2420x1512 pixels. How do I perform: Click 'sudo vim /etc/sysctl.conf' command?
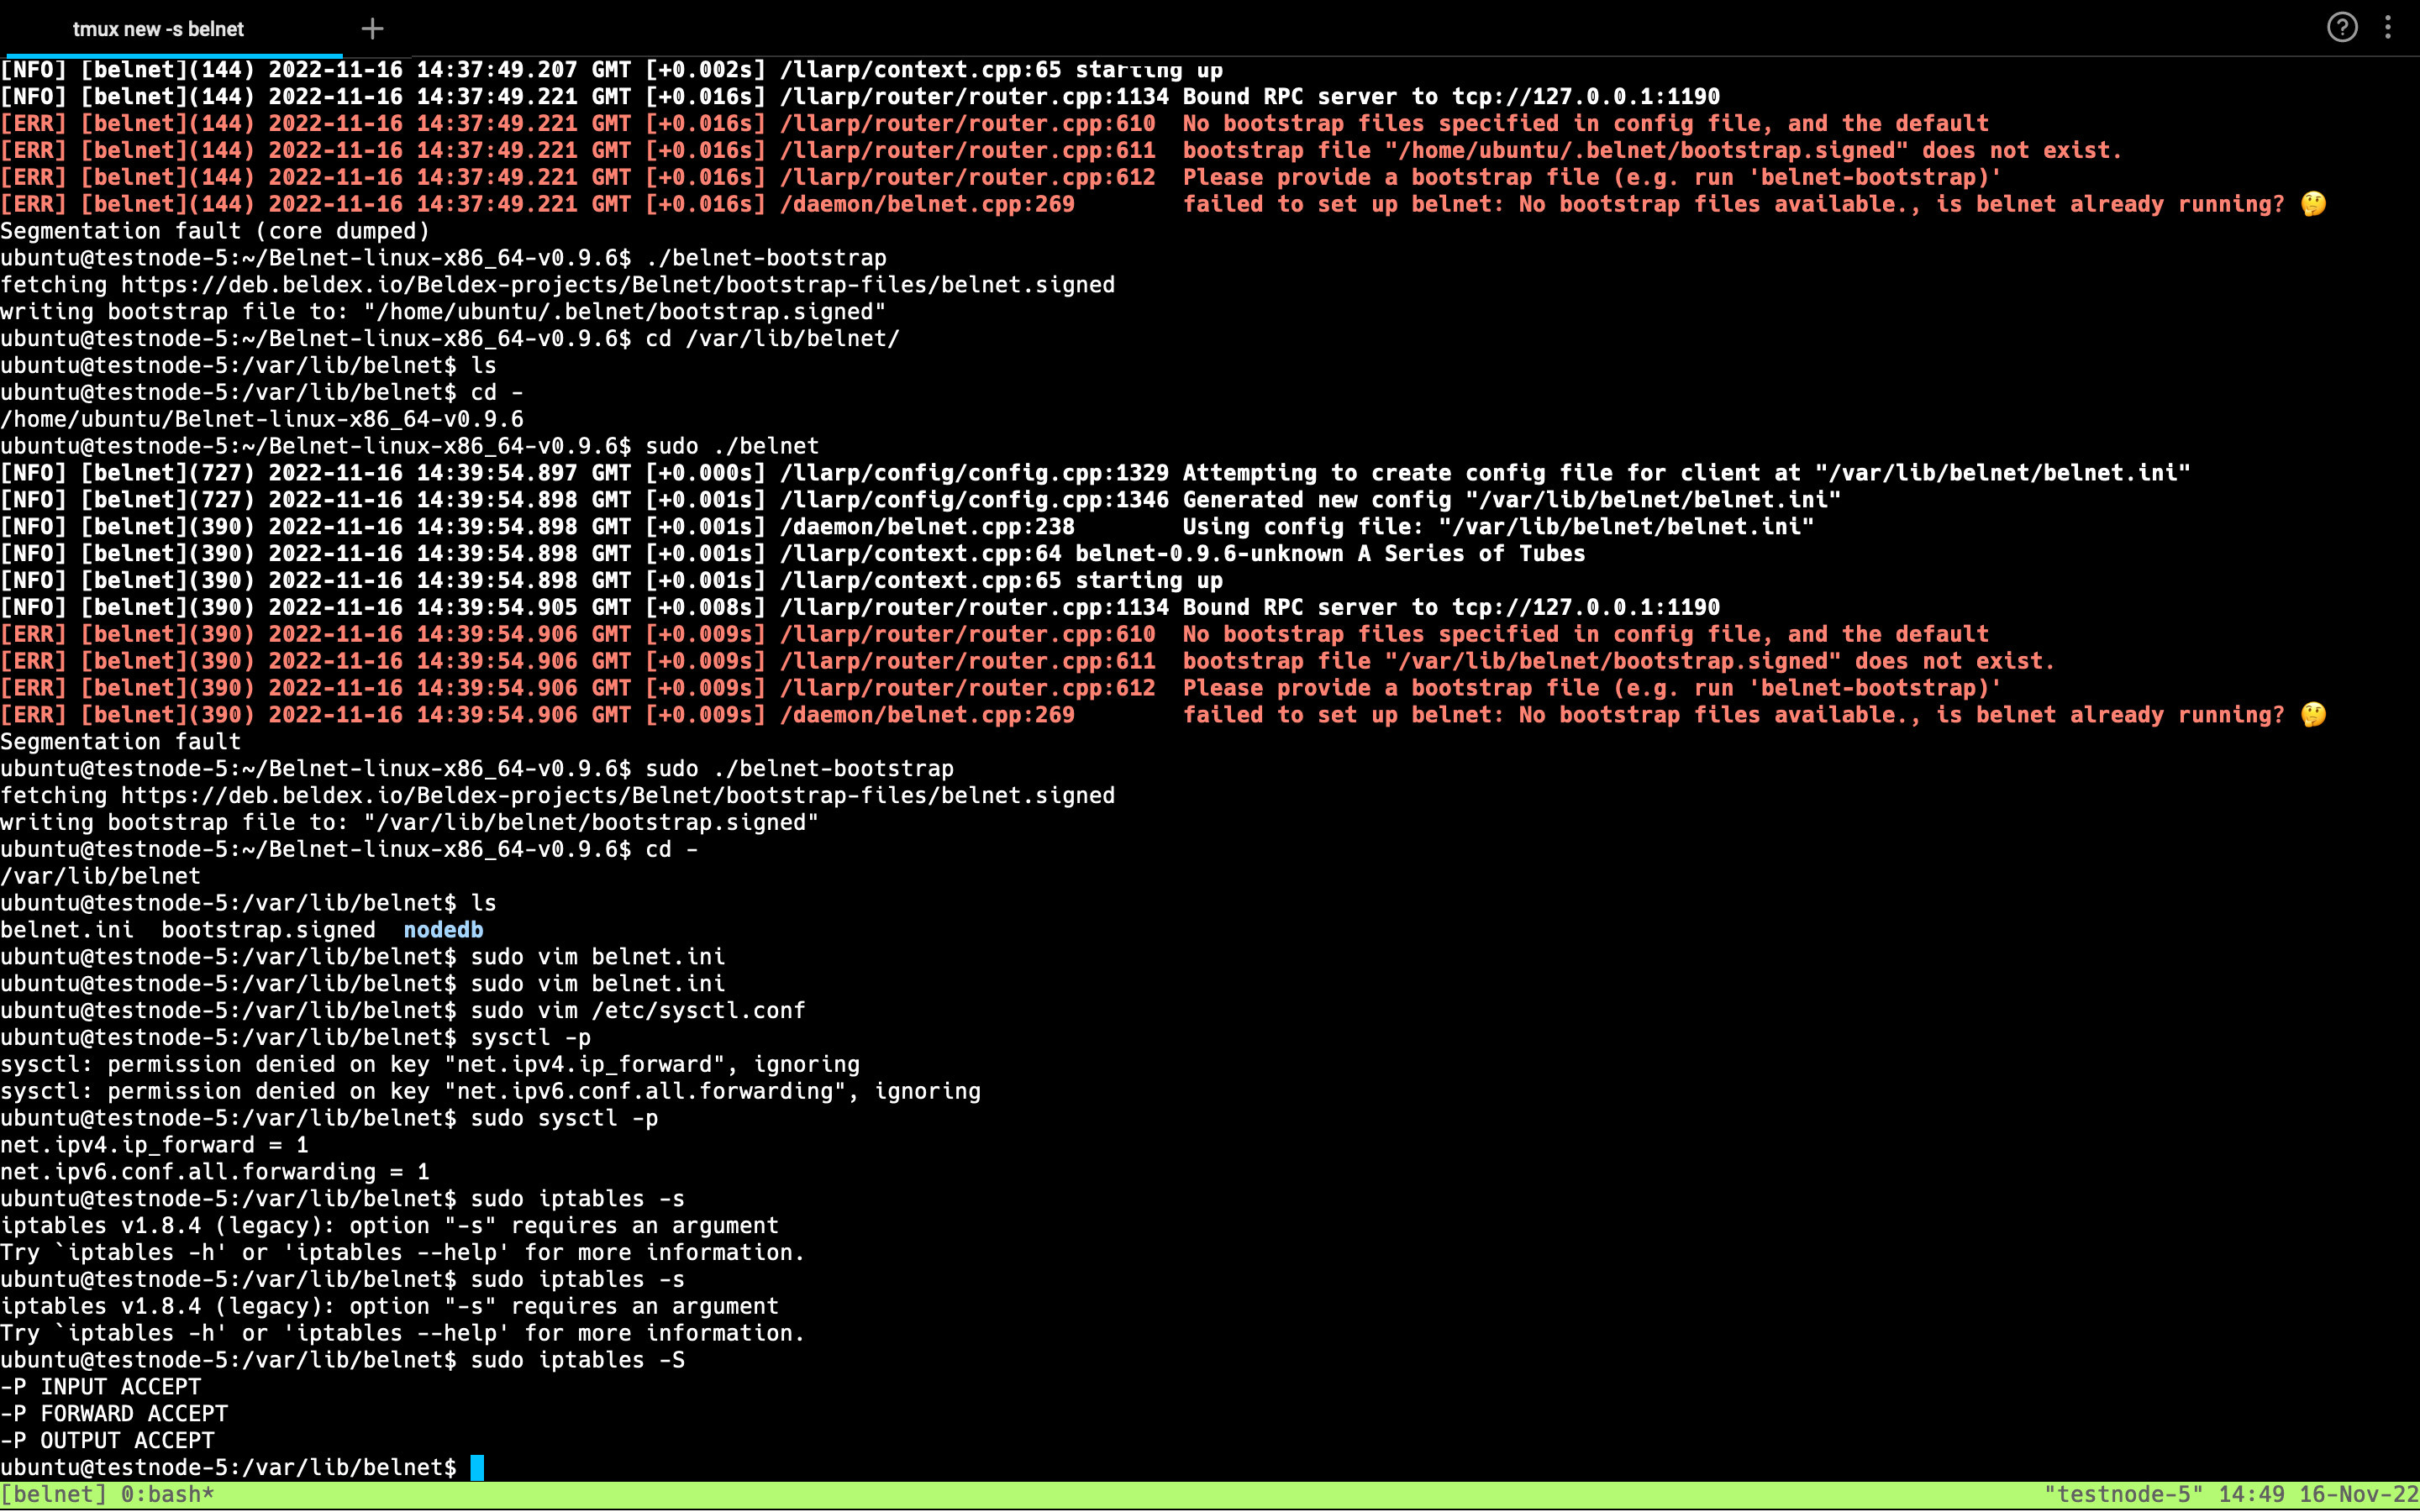coord(638,1011)
